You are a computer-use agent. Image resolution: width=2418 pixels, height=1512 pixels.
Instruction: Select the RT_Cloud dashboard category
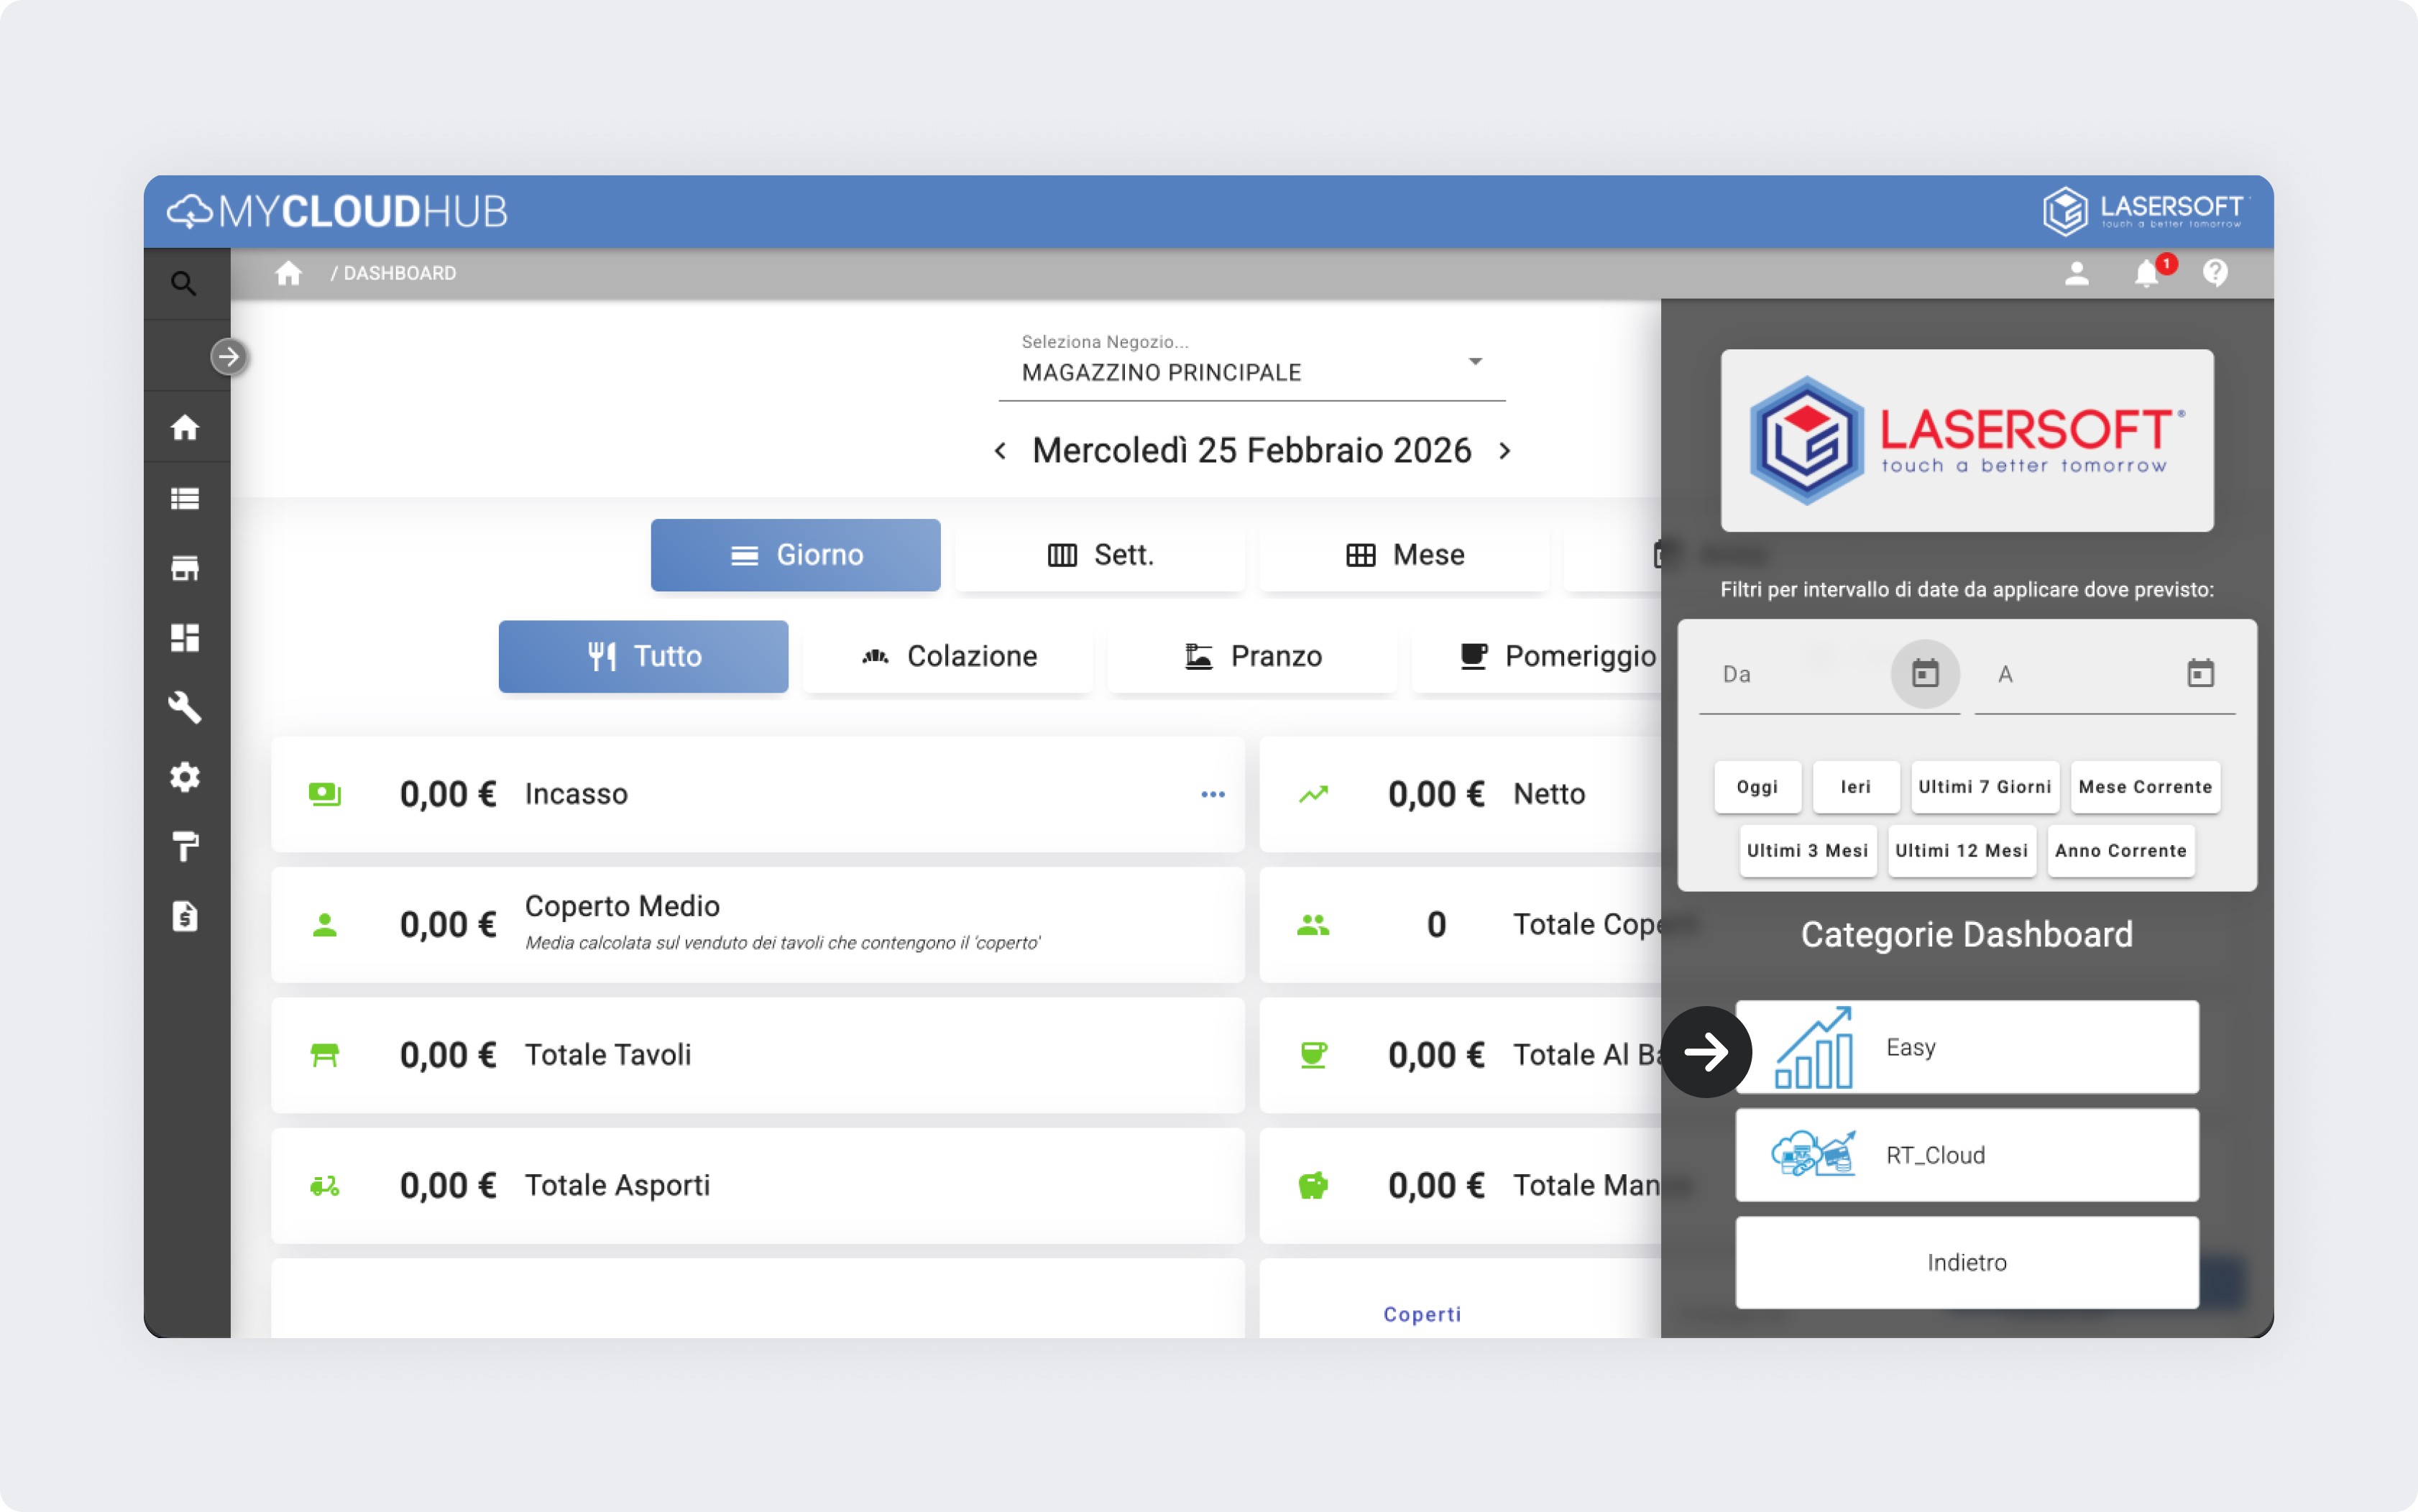(1966, 1155)
